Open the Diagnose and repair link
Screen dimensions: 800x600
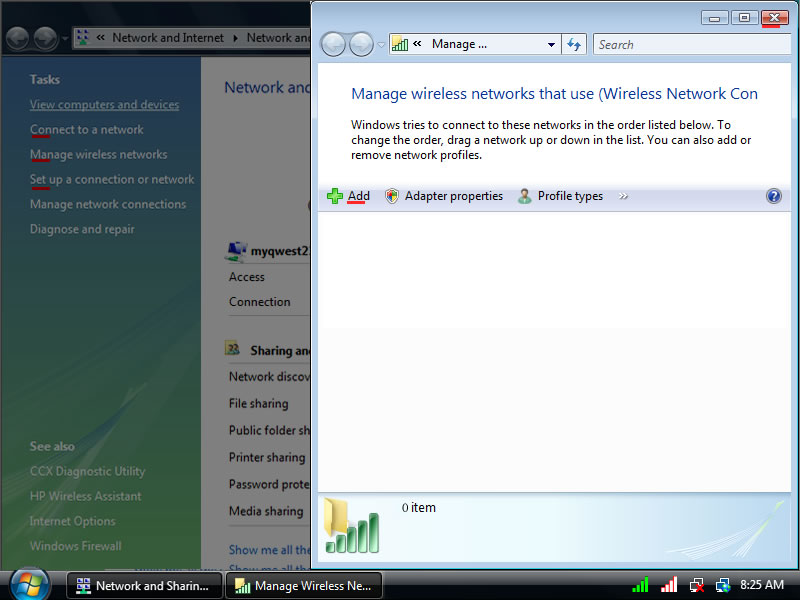click(x=82, y=229)
